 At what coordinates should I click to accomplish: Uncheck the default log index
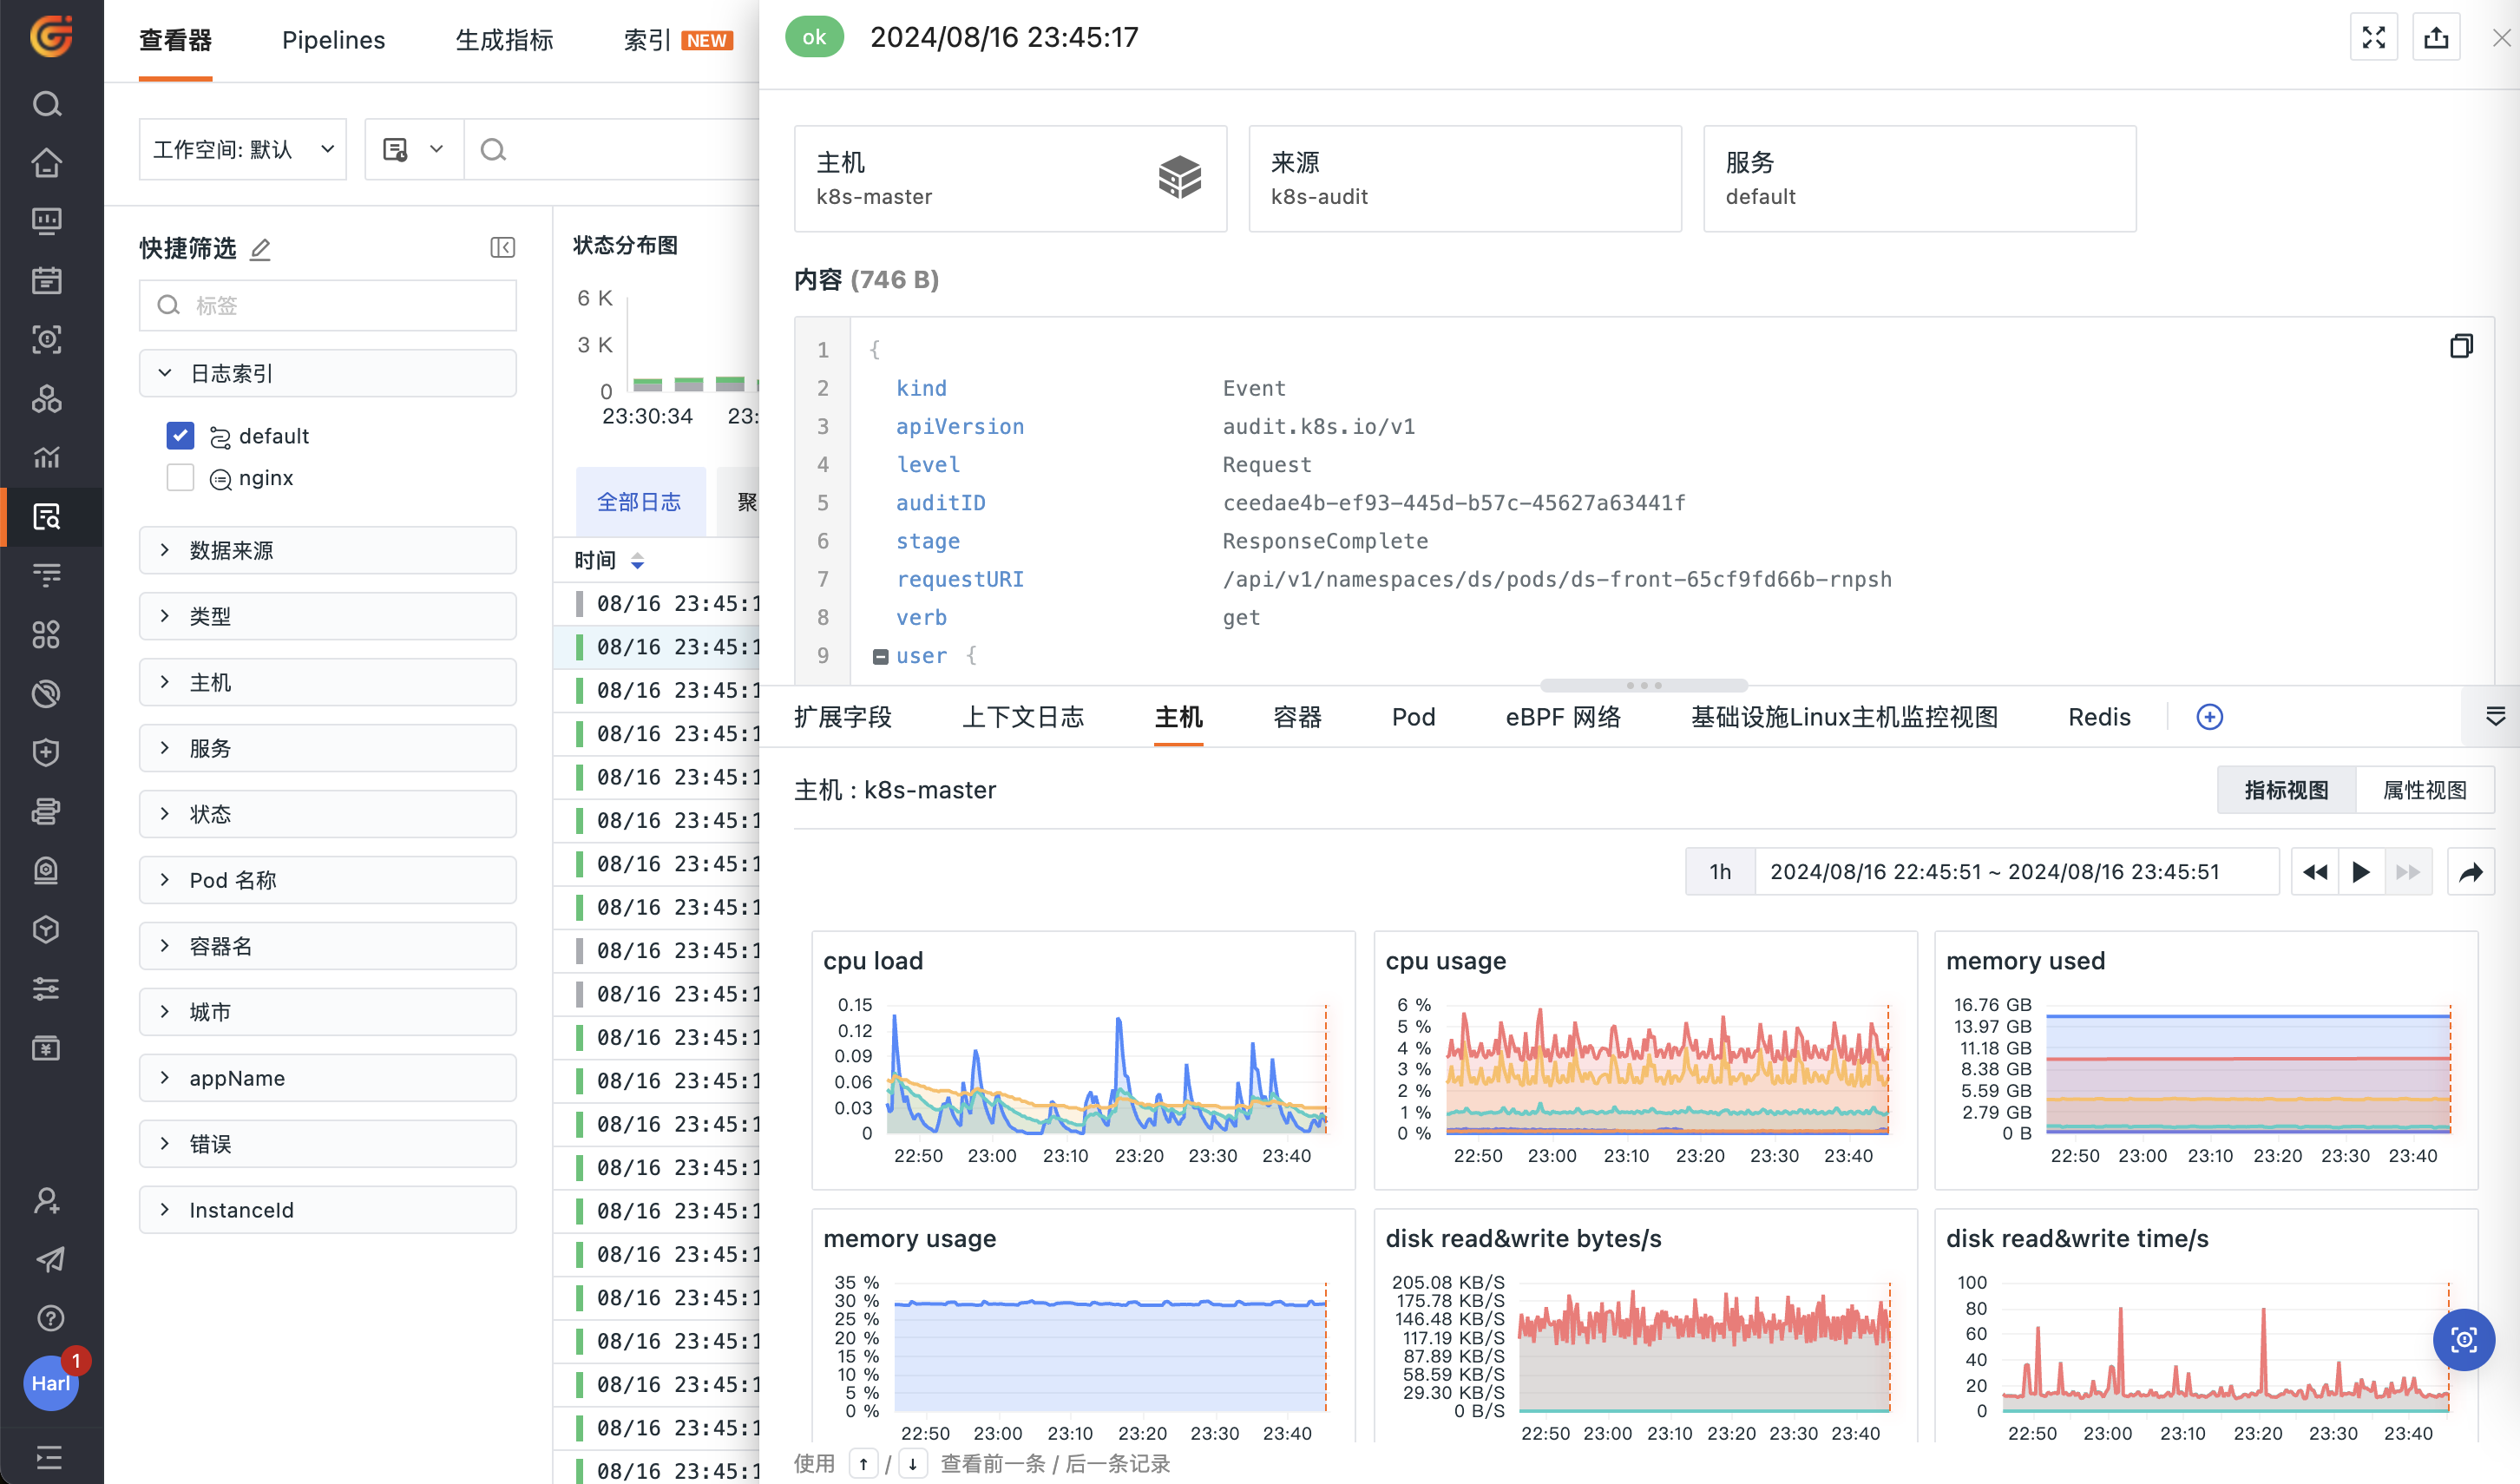180,435
